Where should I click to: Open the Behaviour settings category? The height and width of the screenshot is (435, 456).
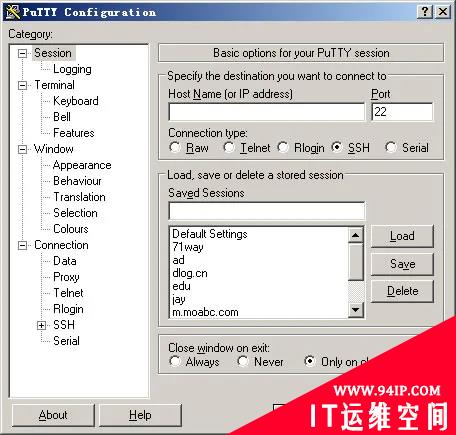(77, 181)
